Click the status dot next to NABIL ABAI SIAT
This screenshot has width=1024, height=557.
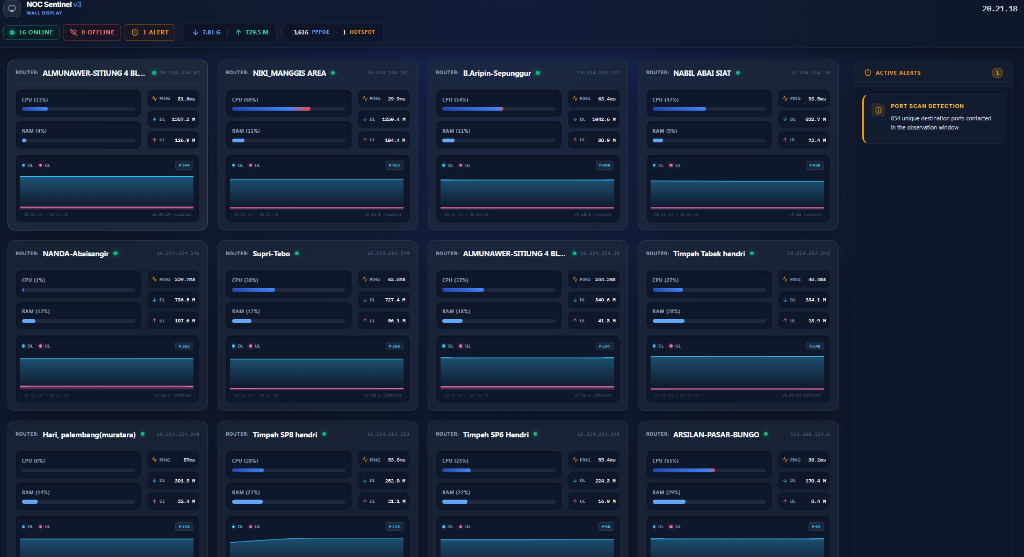tap(738, 73)
